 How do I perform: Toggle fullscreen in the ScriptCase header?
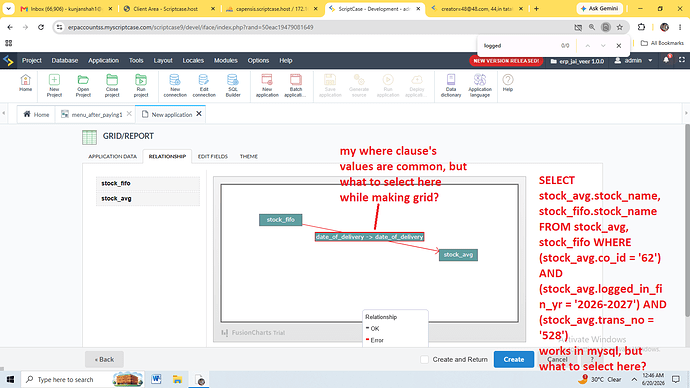pyautogui.click(x=682, y=60)
